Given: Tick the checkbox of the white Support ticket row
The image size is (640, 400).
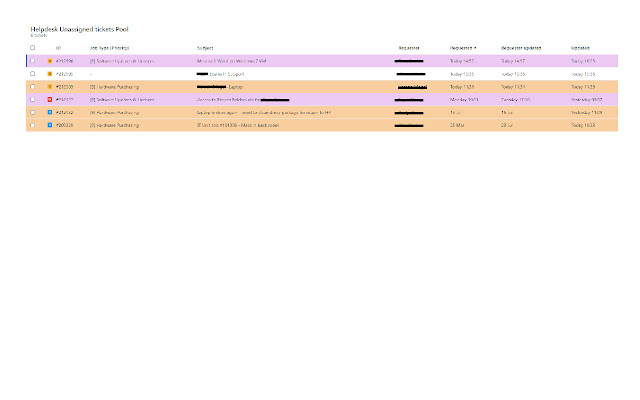Looking at the screenshot, I should 33,74.
